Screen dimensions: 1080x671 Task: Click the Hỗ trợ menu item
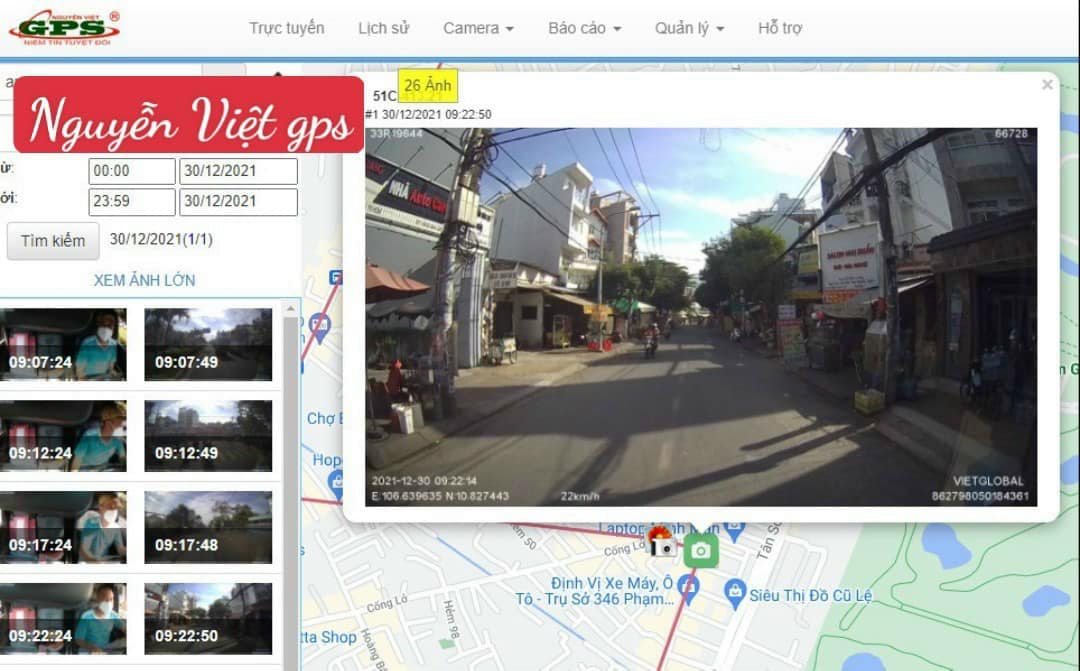tap(780, 28)
